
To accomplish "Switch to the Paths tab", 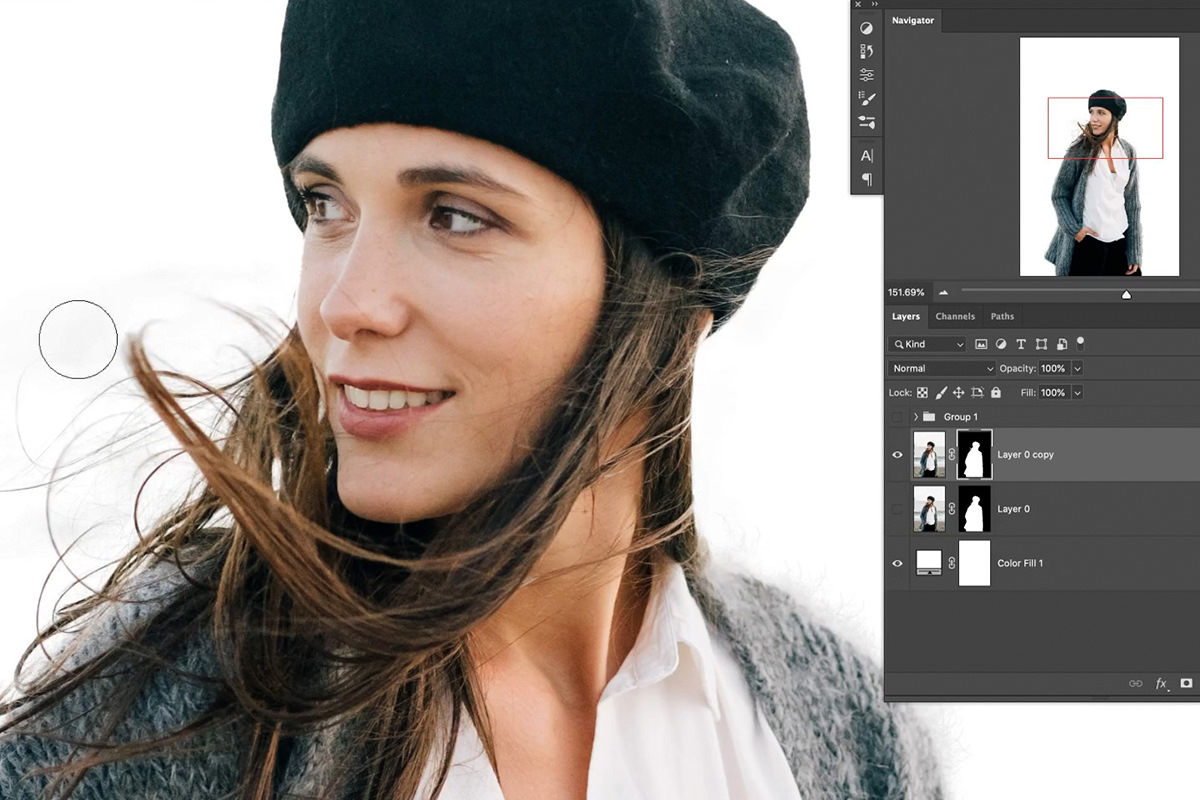I will pos(1002,316).
